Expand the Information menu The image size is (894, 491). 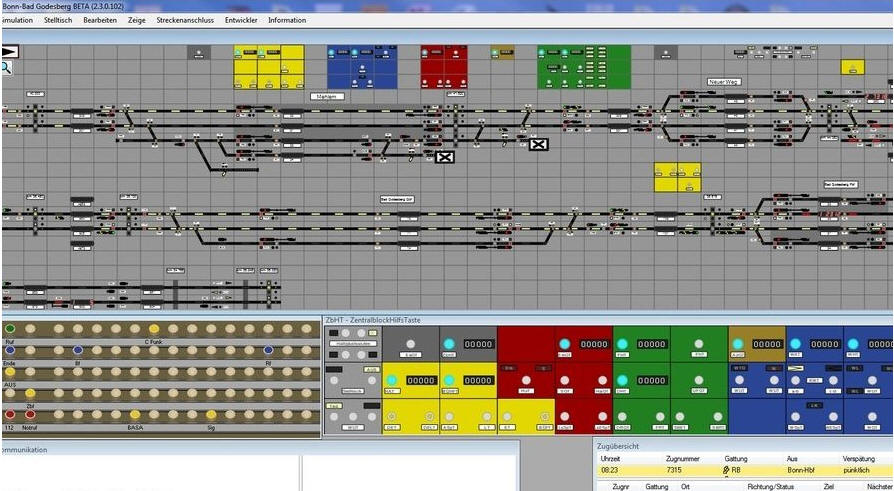(x=287, y=20)
